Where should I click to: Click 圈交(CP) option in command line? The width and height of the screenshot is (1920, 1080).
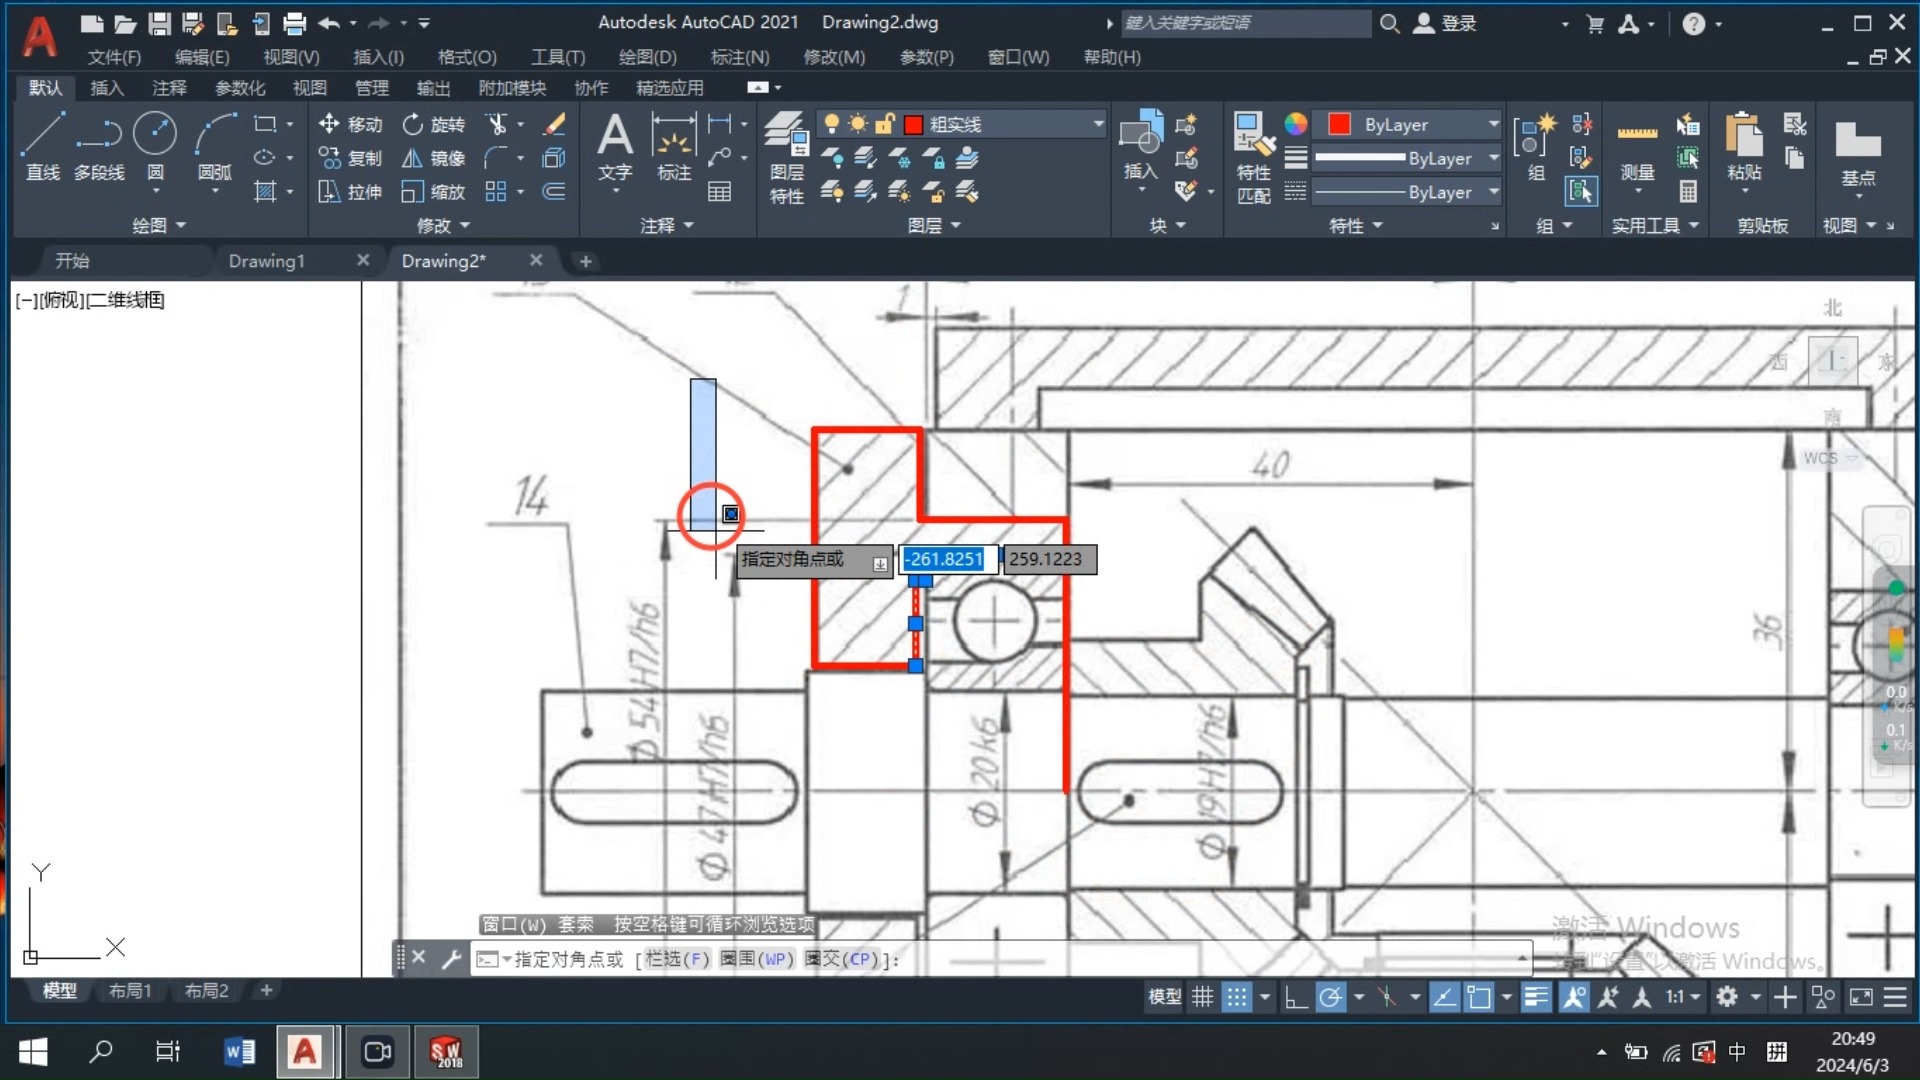841,959
